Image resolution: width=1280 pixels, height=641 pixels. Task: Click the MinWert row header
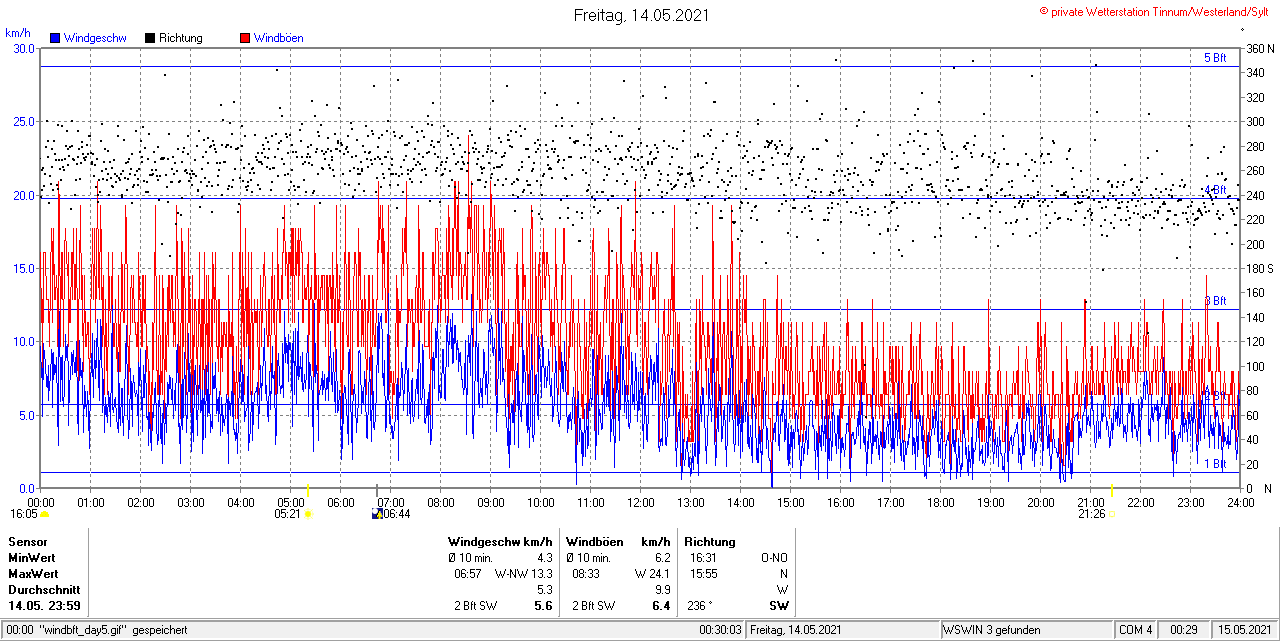click(x=32, y=558)
